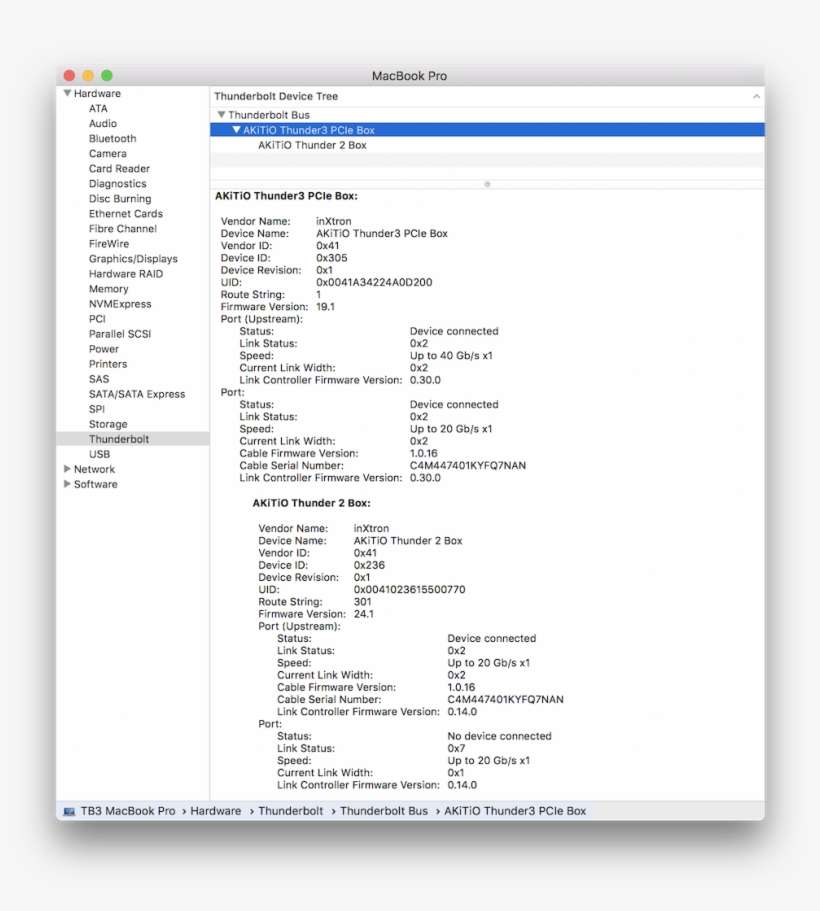
Task: Select USB in the sidebar
Action: tap(99, 454)
